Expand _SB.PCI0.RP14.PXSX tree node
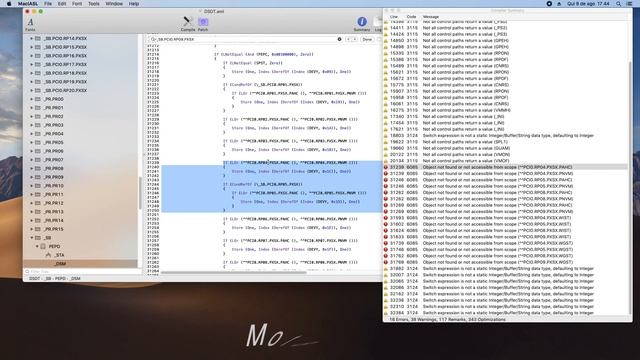 pyautogui.click(x=31, y=38)
